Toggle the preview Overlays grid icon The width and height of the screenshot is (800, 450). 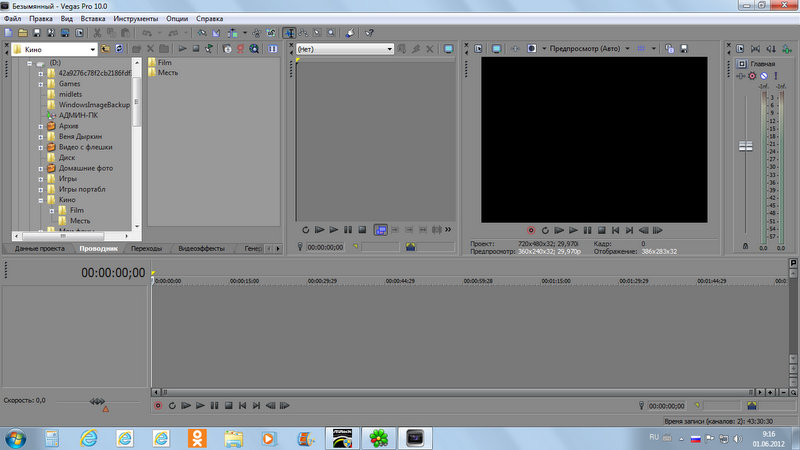coord(641,48)
